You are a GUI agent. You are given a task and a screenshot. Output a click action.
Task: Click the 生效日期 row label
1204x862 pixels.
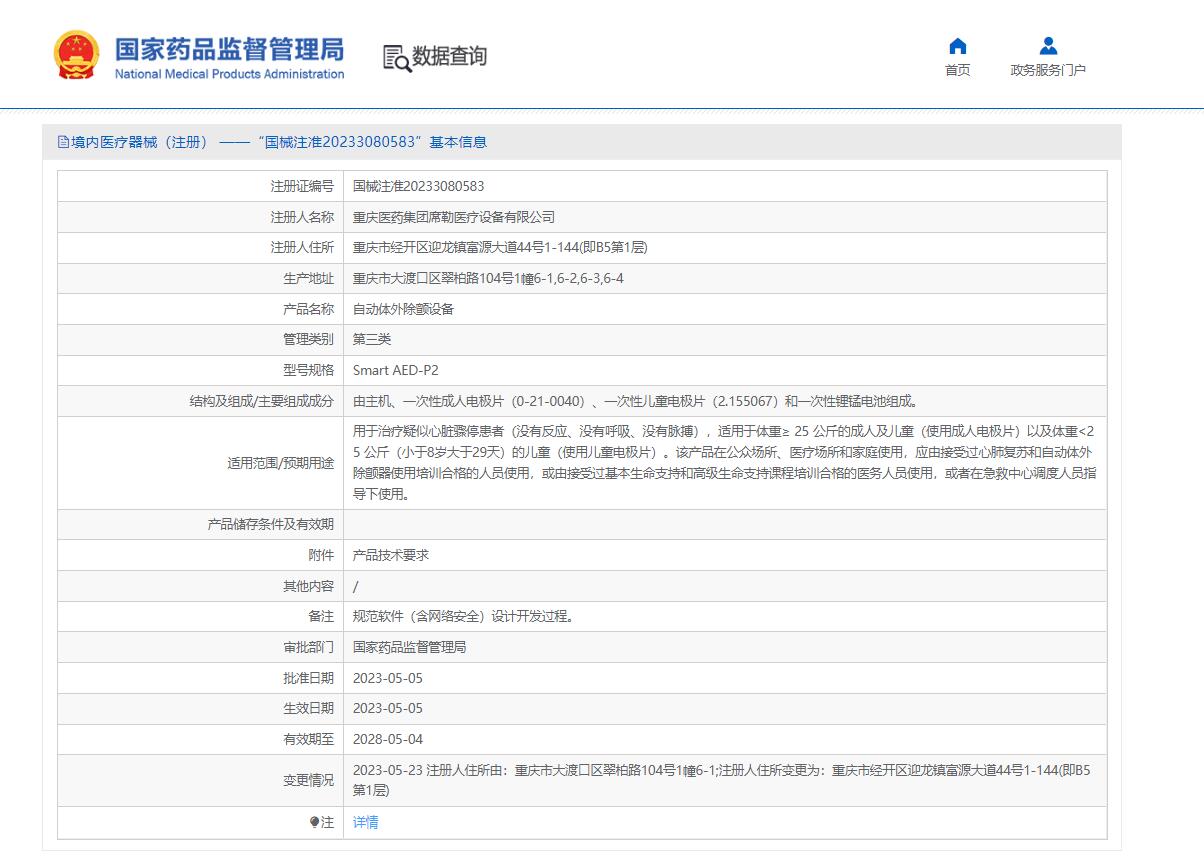click(x=308, y=708)
